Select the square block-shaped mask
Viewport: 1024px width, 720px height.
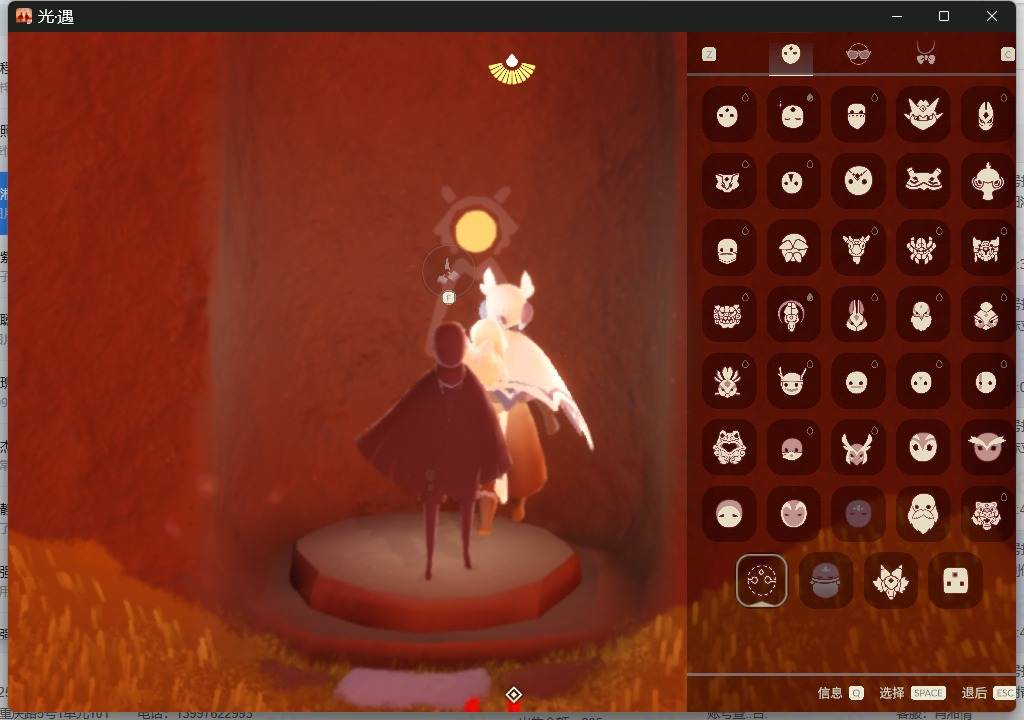tap(955, 580)
